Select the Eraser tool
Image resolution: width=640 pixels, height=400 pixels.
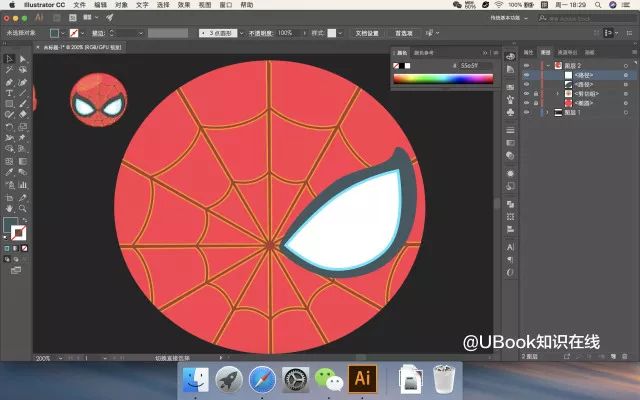(x=23, y=115)
